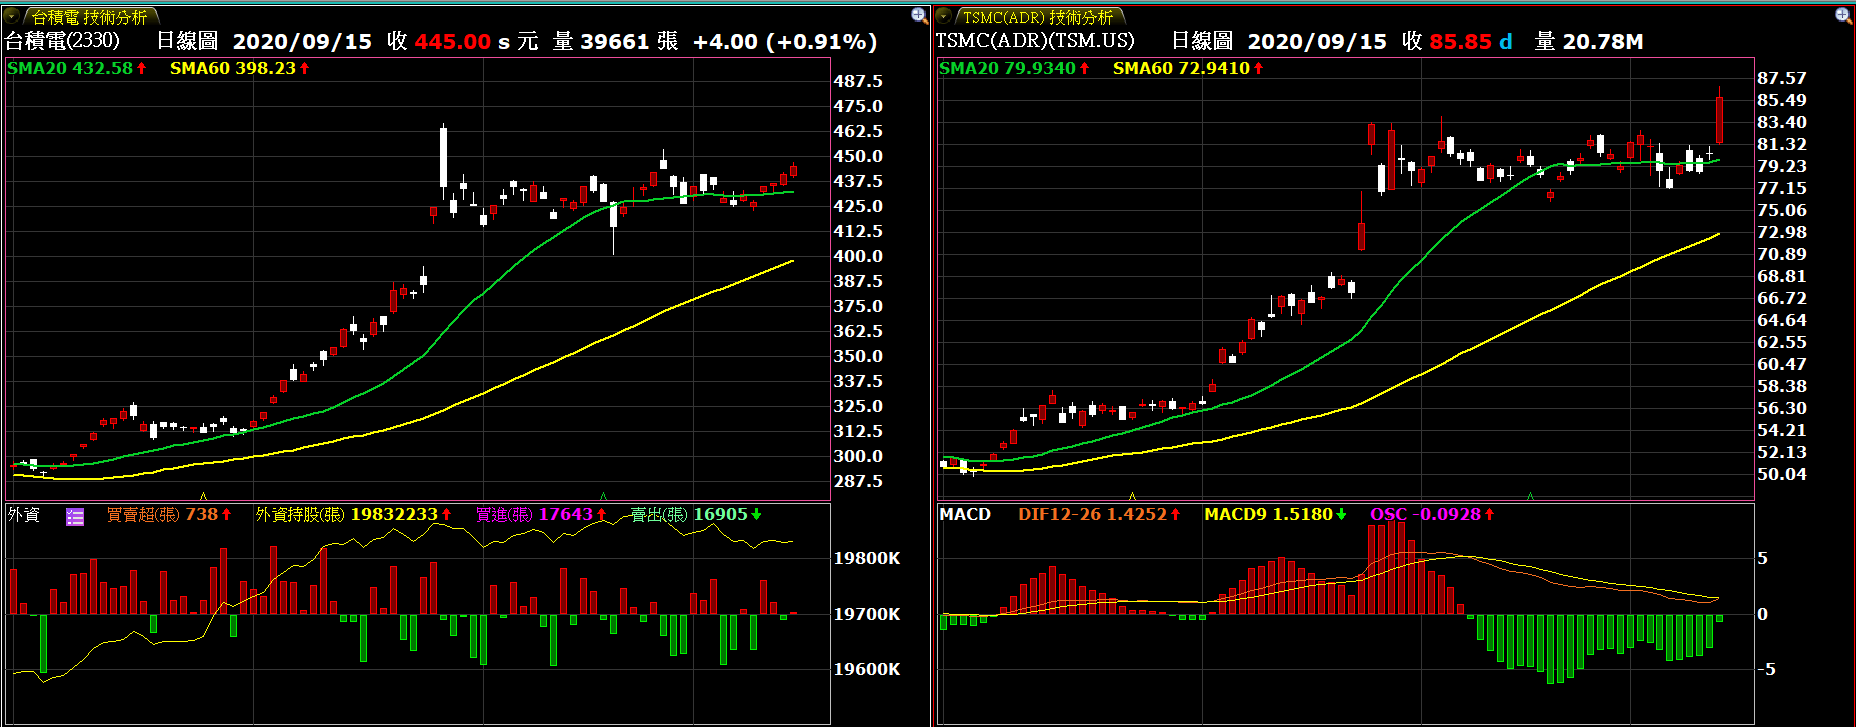Click the 台積電(2330) stock name
Image resolution: width=1856 pixels, height=727 pixels.
62,41
